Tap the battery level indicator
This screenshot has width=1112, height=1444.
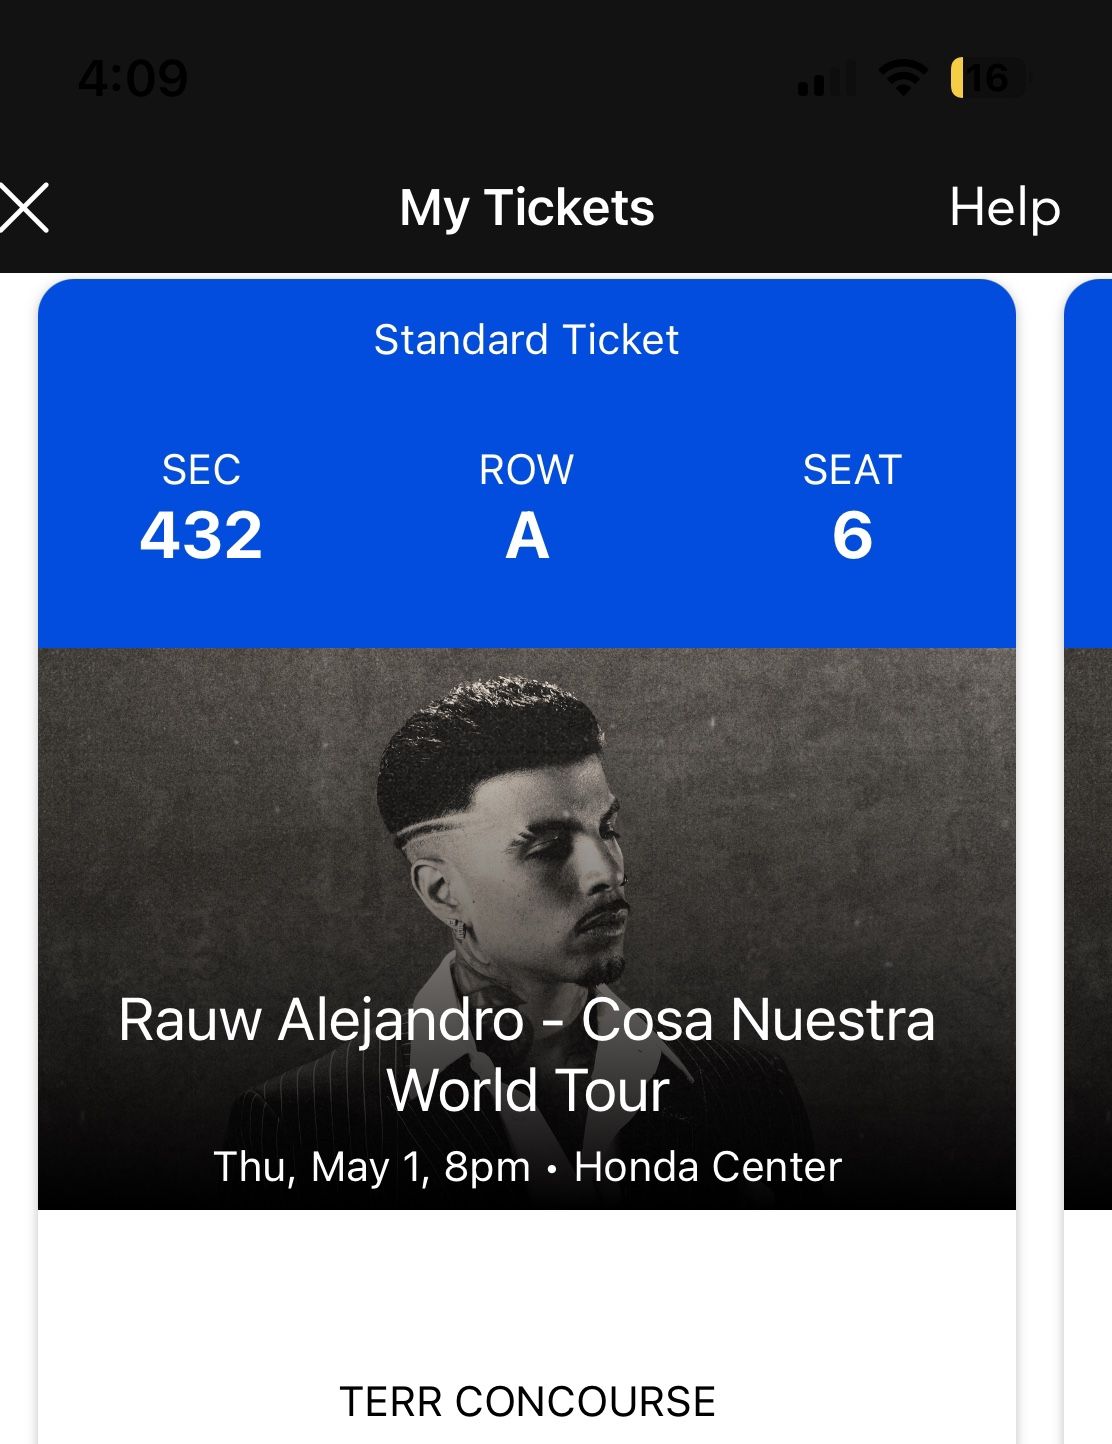[987, 78]
